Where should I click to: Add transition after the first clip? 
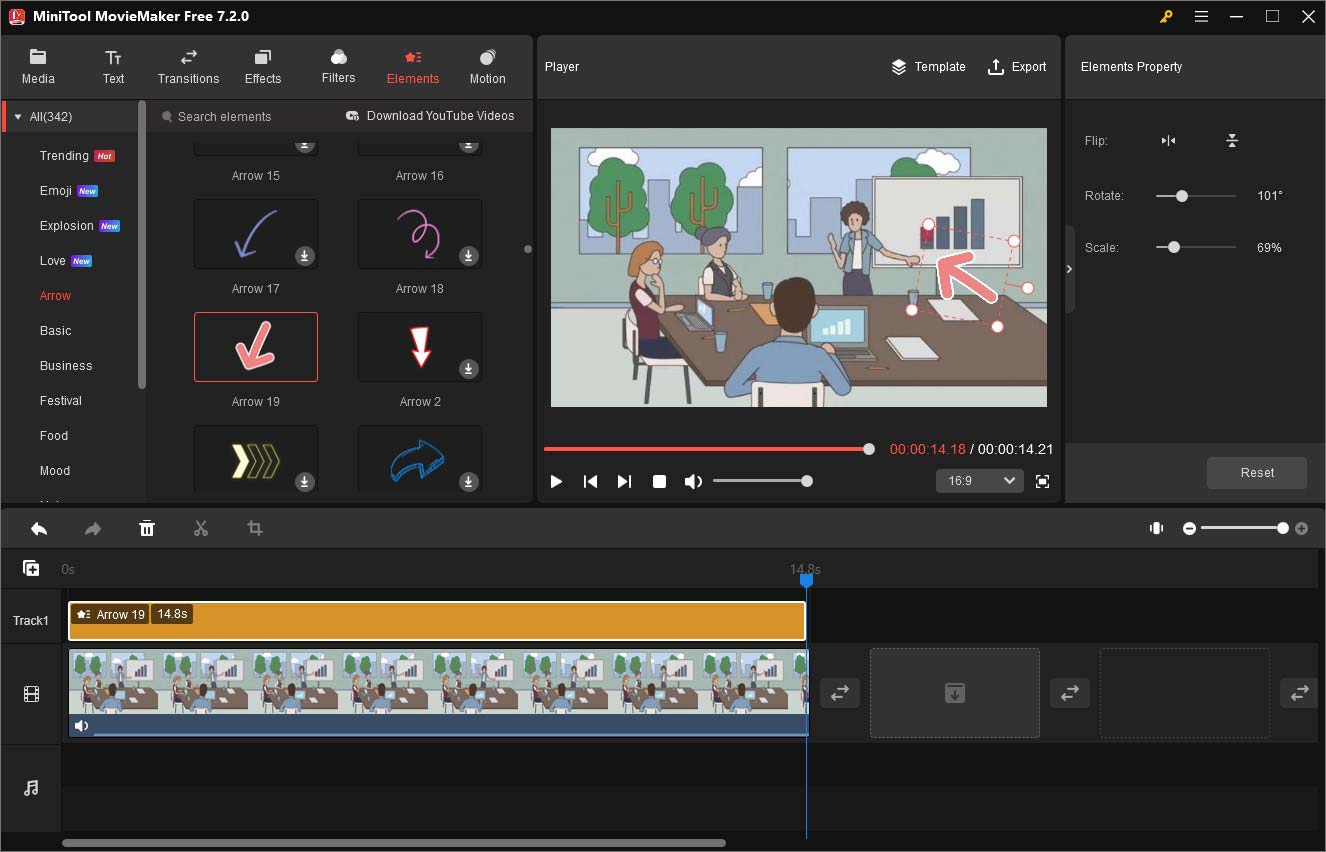(839, 693)
